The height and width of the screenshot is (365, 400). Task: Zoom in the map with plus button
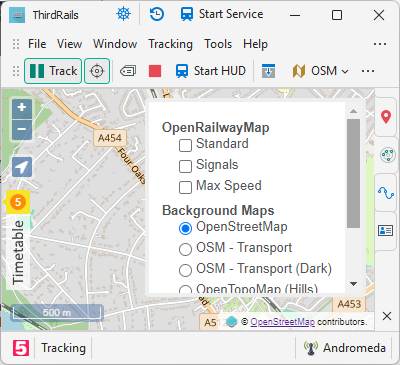22,108
